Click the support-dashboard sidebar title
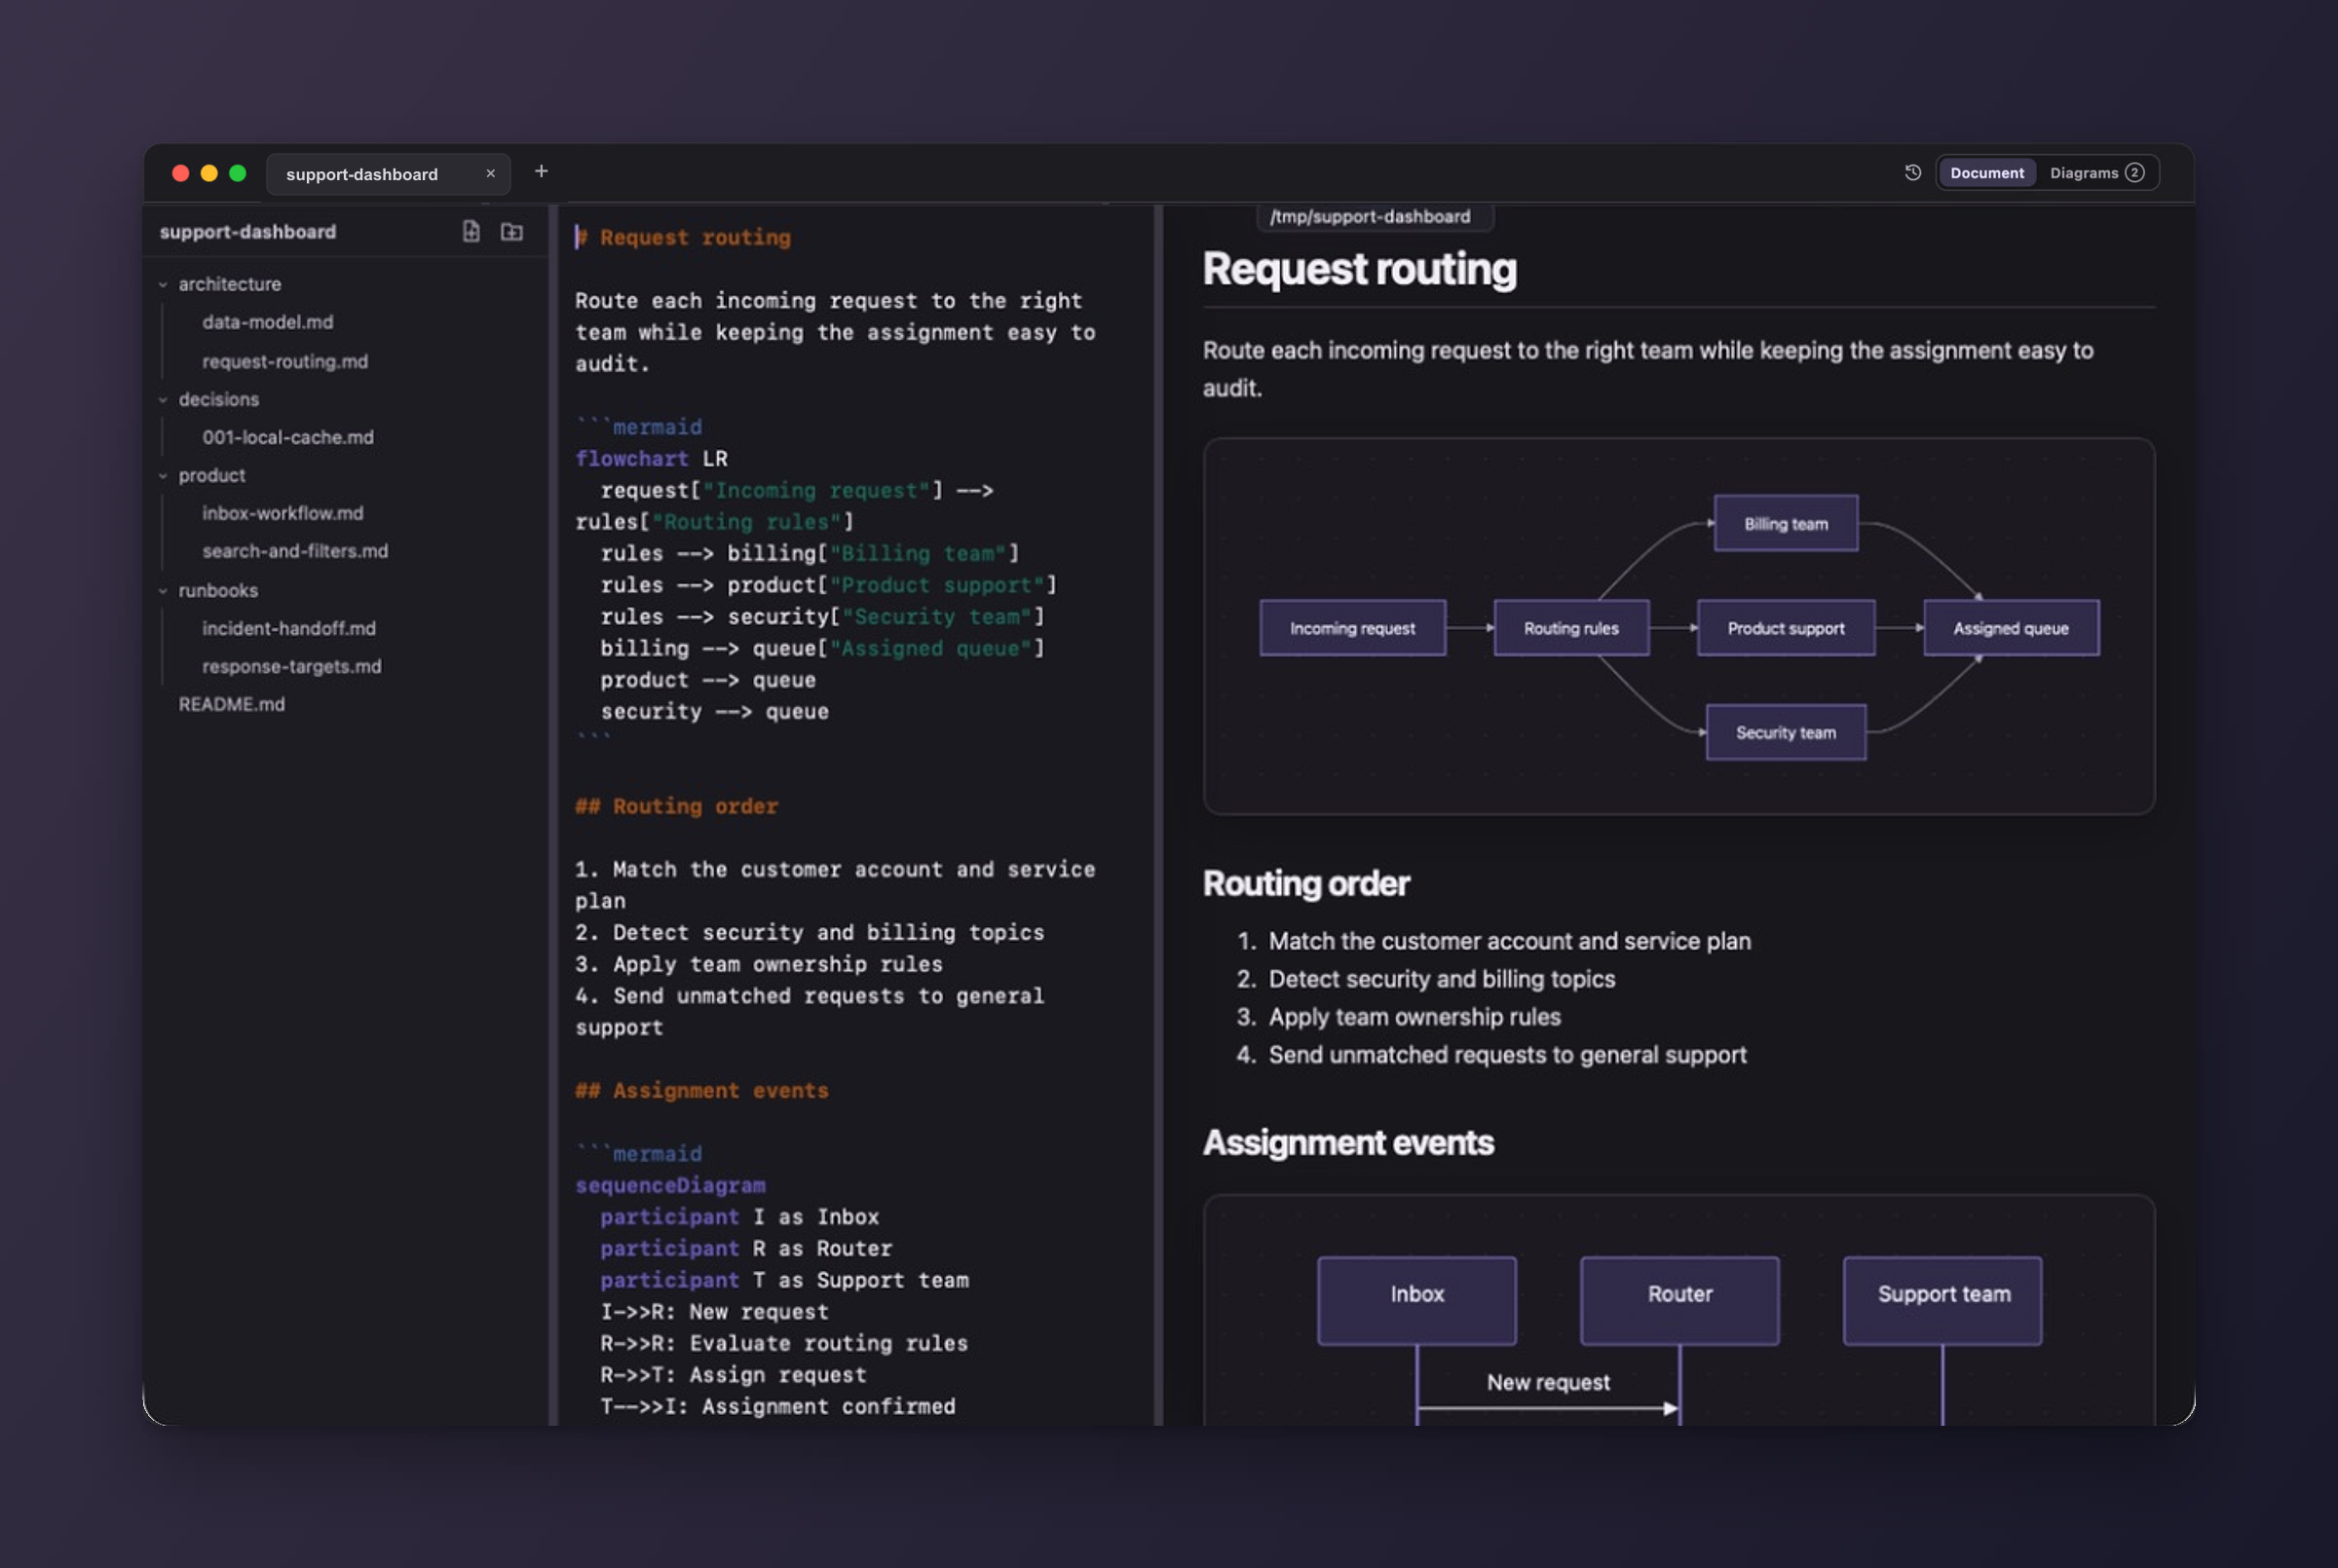Viewport: 2338px width, 1568px height. (x=248, y=232)
